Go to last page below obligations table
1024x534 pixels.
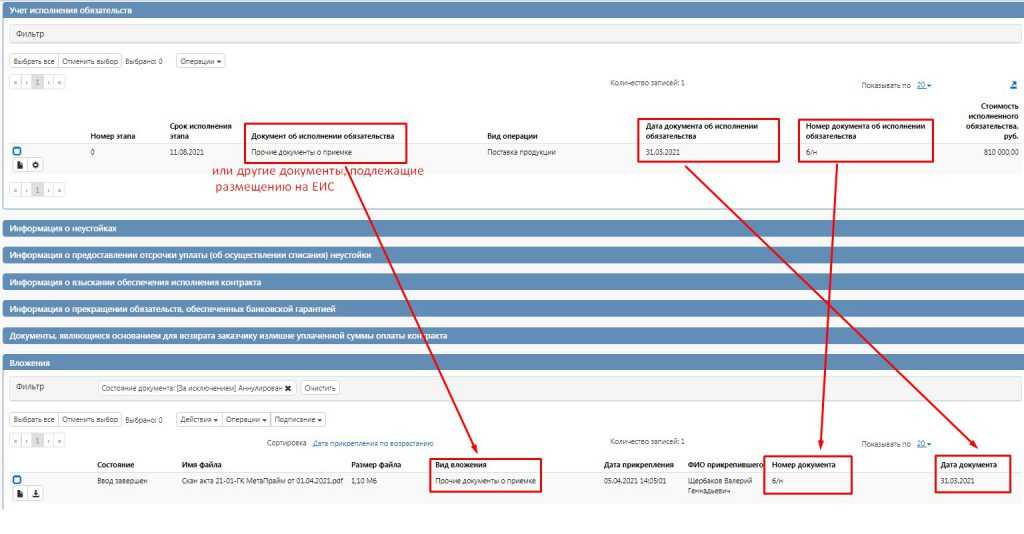tap(59, 190)
